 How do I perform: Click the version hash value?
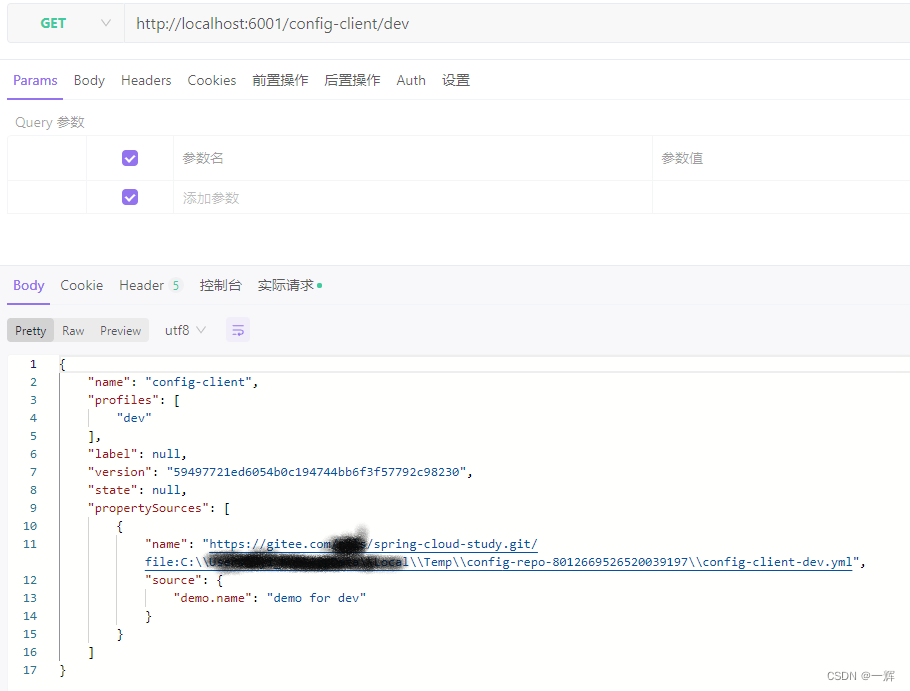click(316, 472)
